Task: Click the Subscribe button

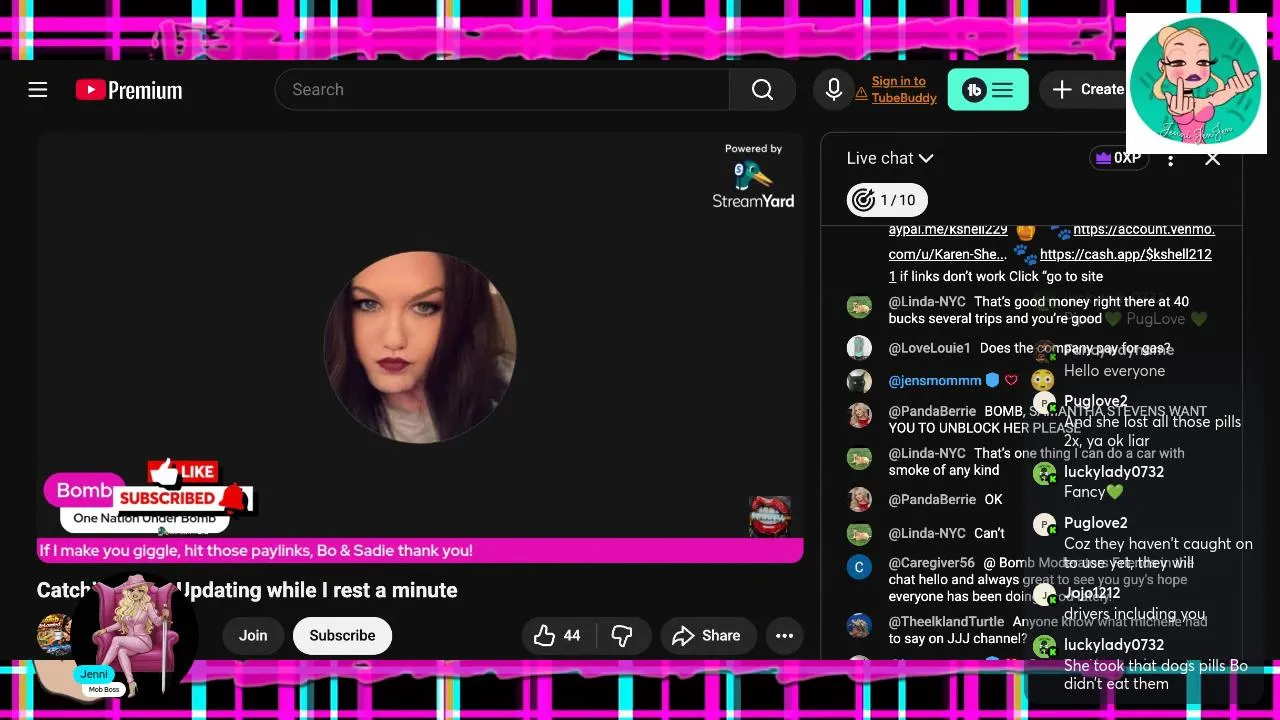Action: [342, 635]
